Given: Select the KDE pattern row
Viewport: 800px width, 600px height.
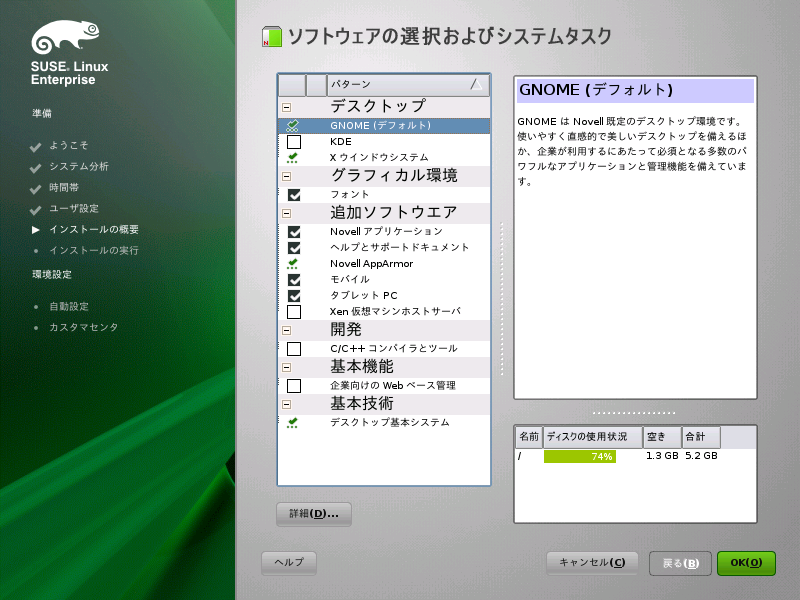Looking at the screenshot, I should pyautogui.click(x=384, y=142).
